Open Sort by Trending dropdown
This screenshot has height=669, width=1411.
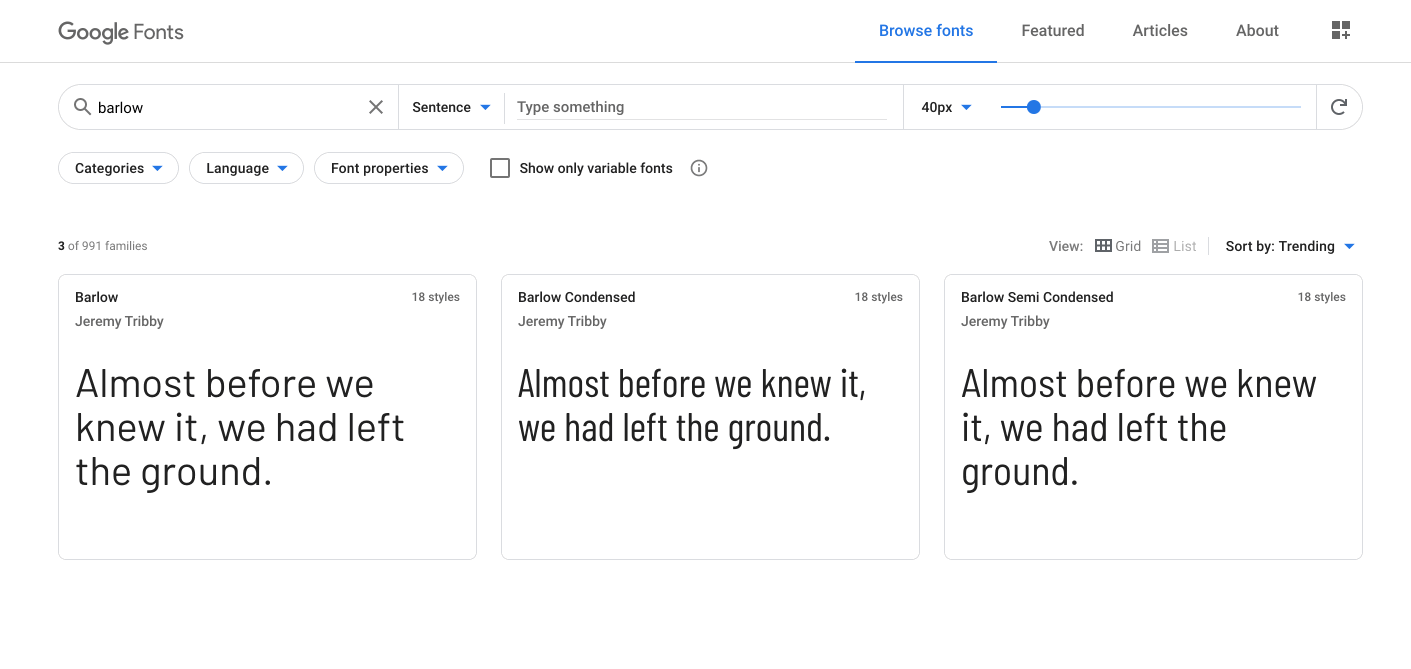pyautogui.click(x=1290, y=246)
